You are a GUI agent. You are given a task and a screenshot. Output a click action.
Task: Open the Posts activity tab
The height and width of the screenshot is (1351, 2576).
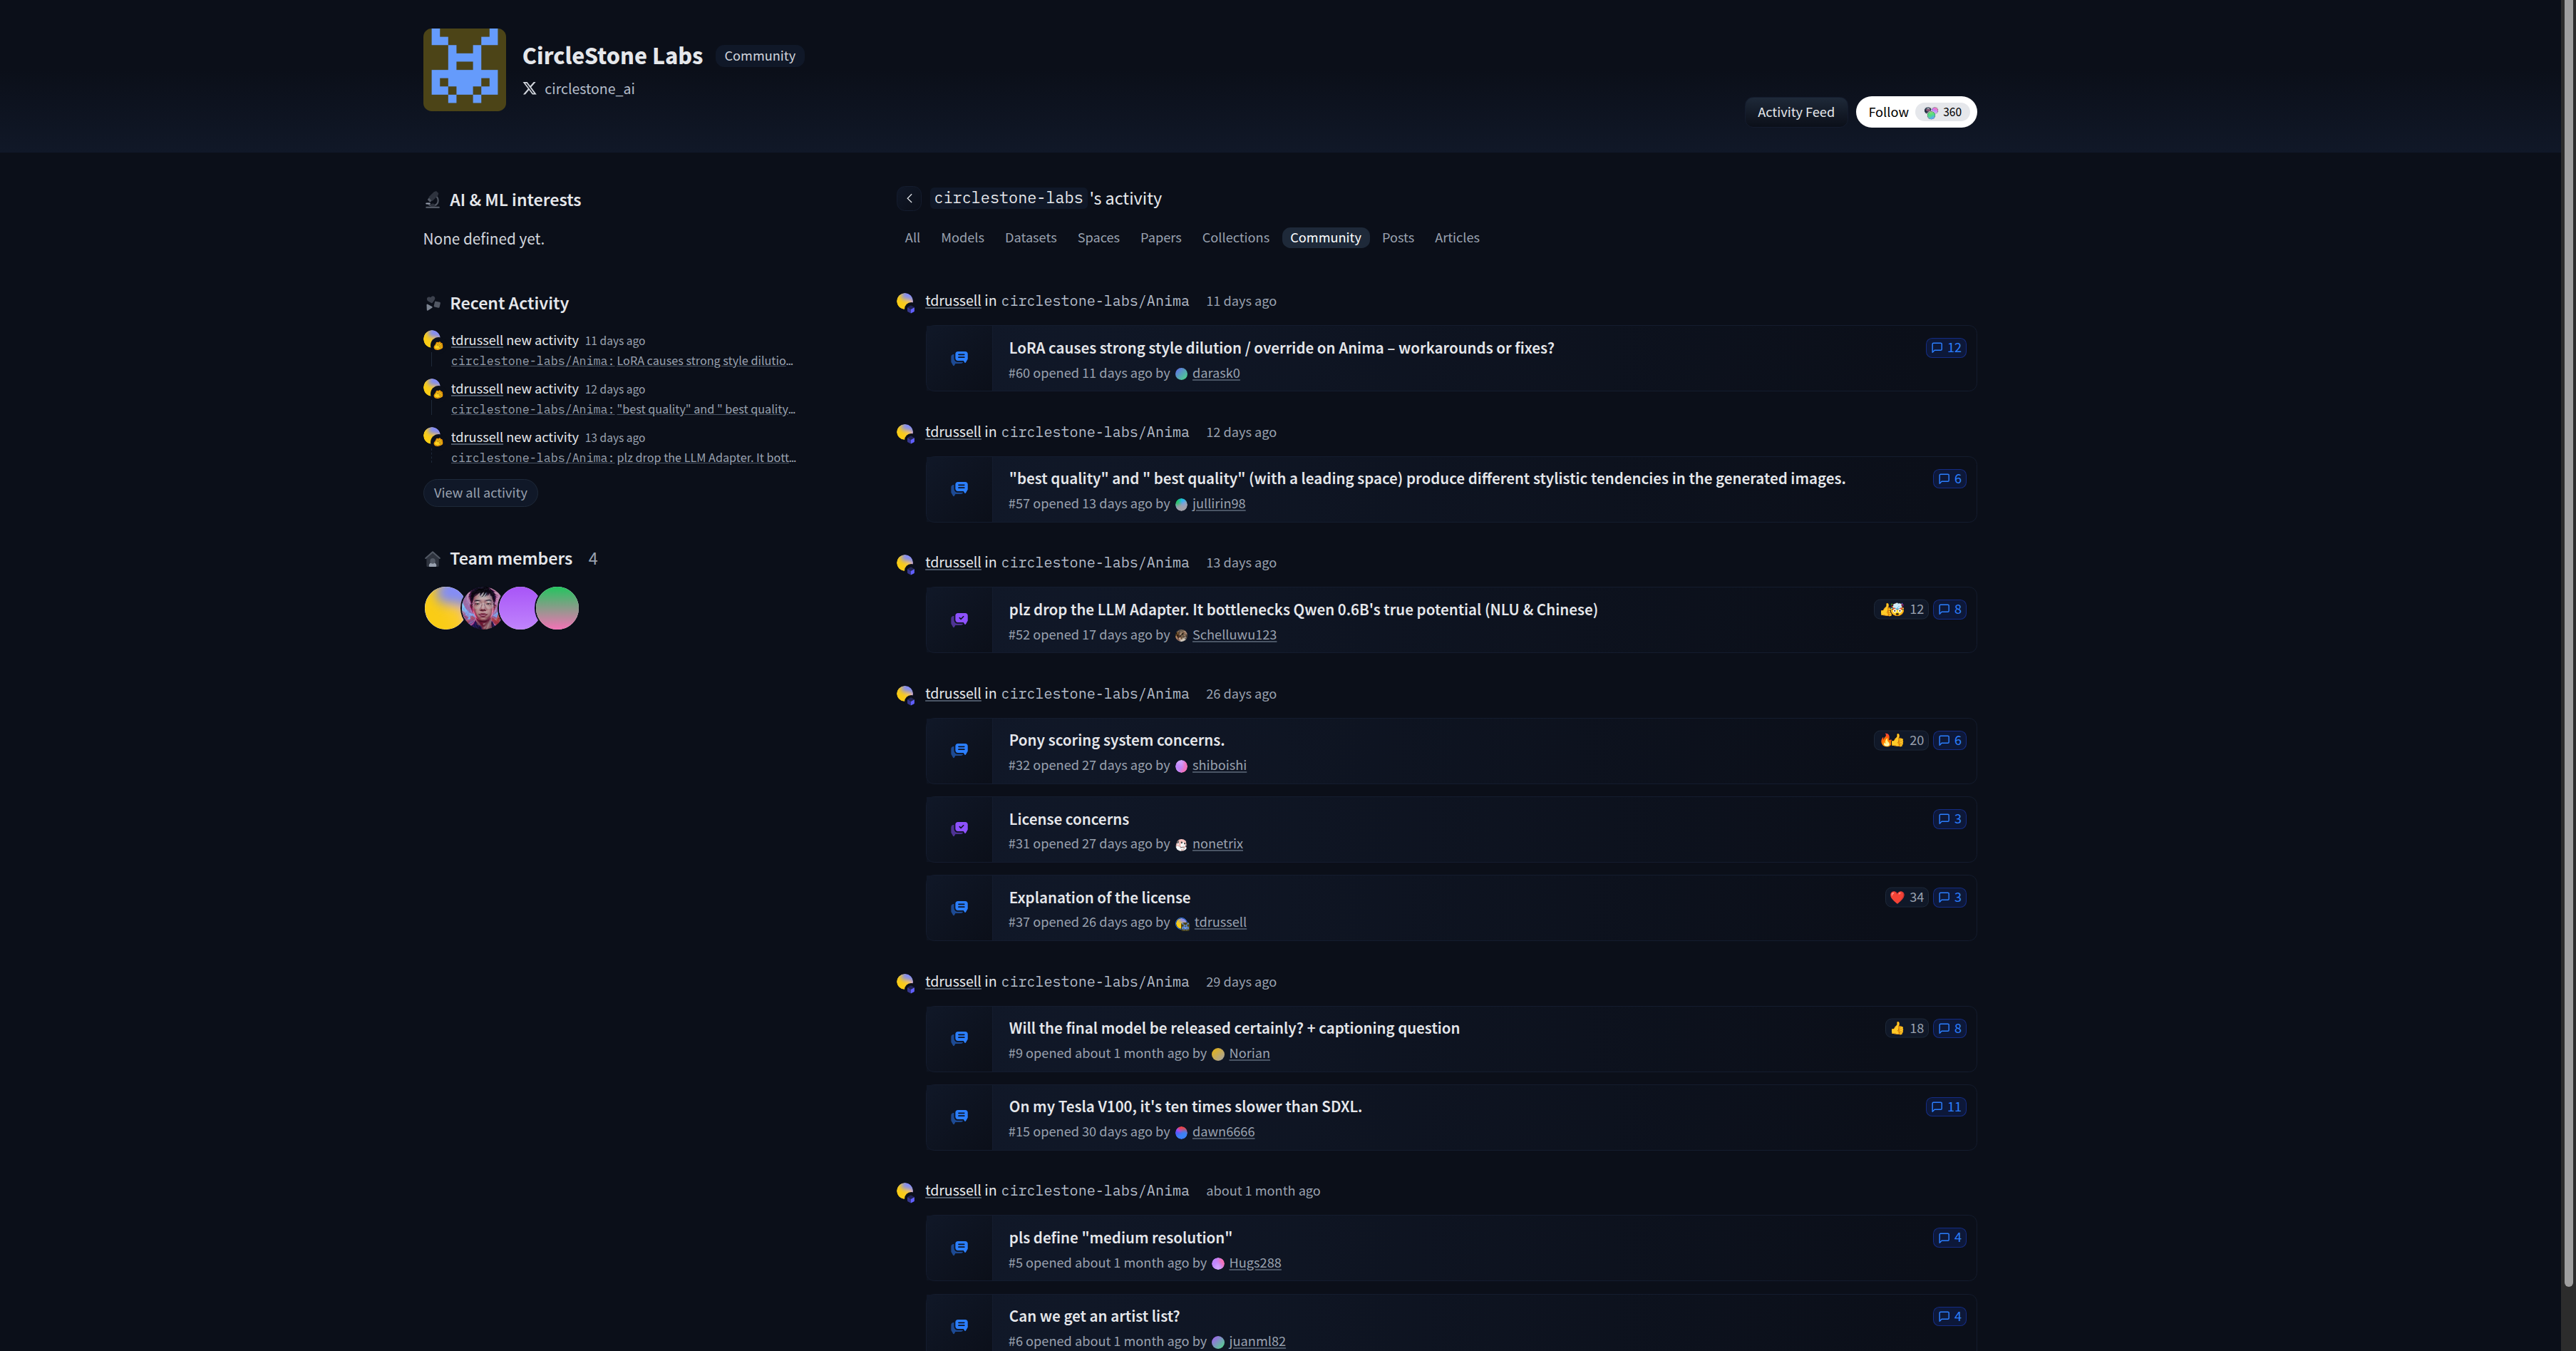click(1397, 238)
